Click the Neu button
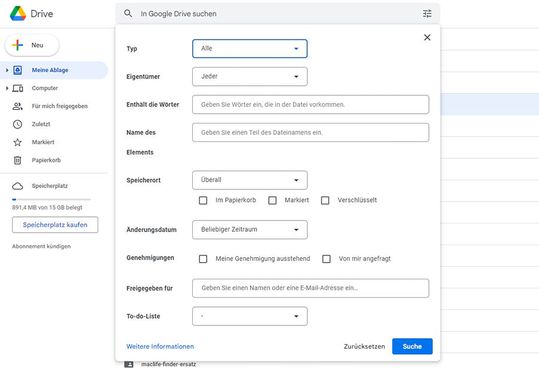 32,45
